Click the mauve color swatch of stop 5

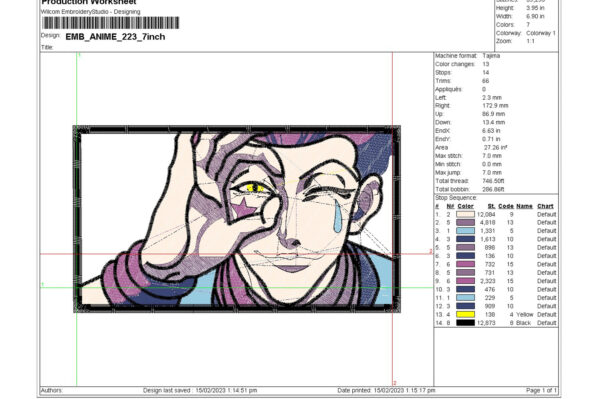(x=465, y=248)
